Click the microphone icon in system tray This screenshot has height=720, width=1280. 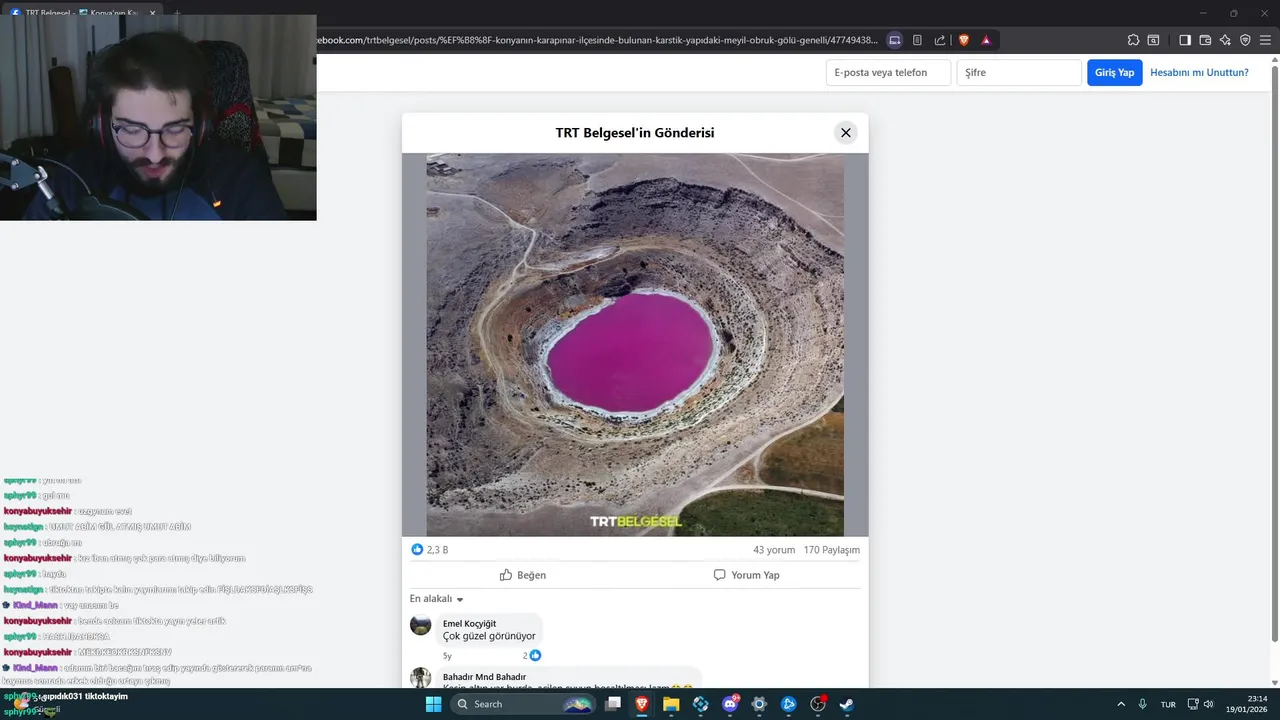(x=1142, y=704)
